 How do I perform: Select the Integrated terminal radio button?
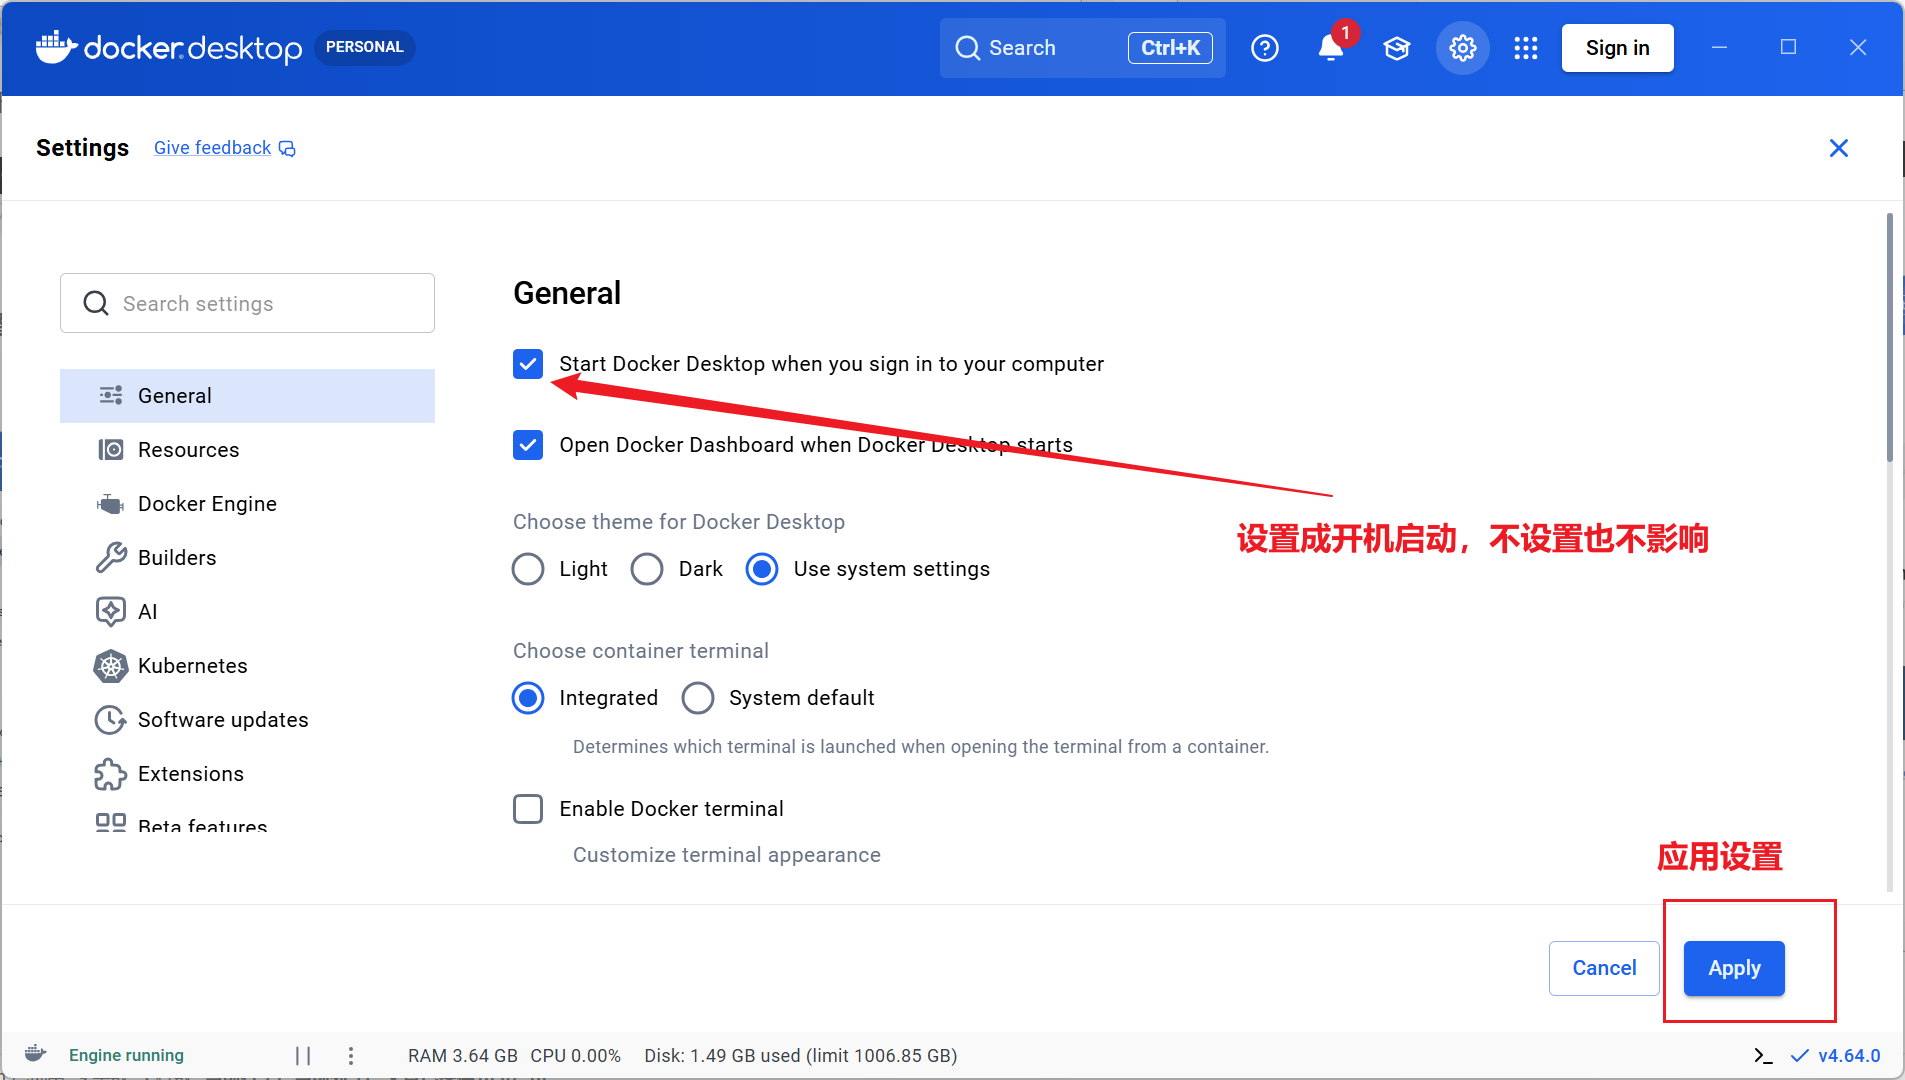(x=528, y=698)
